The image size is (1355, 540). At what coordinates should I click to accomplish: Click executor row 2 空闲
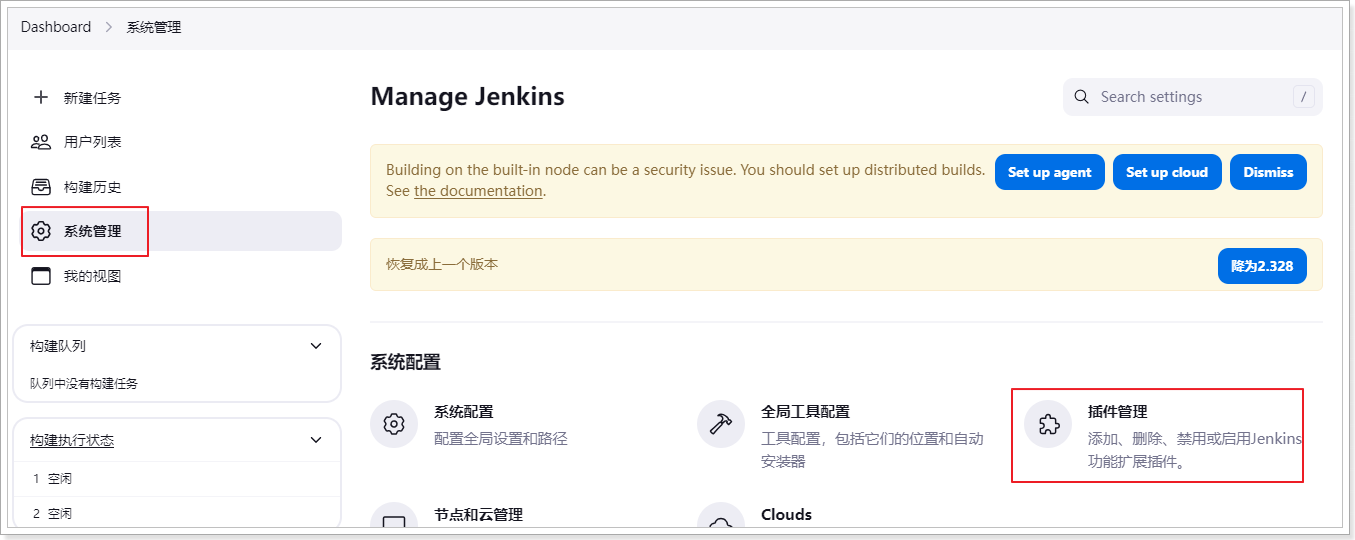pos(178,513)
